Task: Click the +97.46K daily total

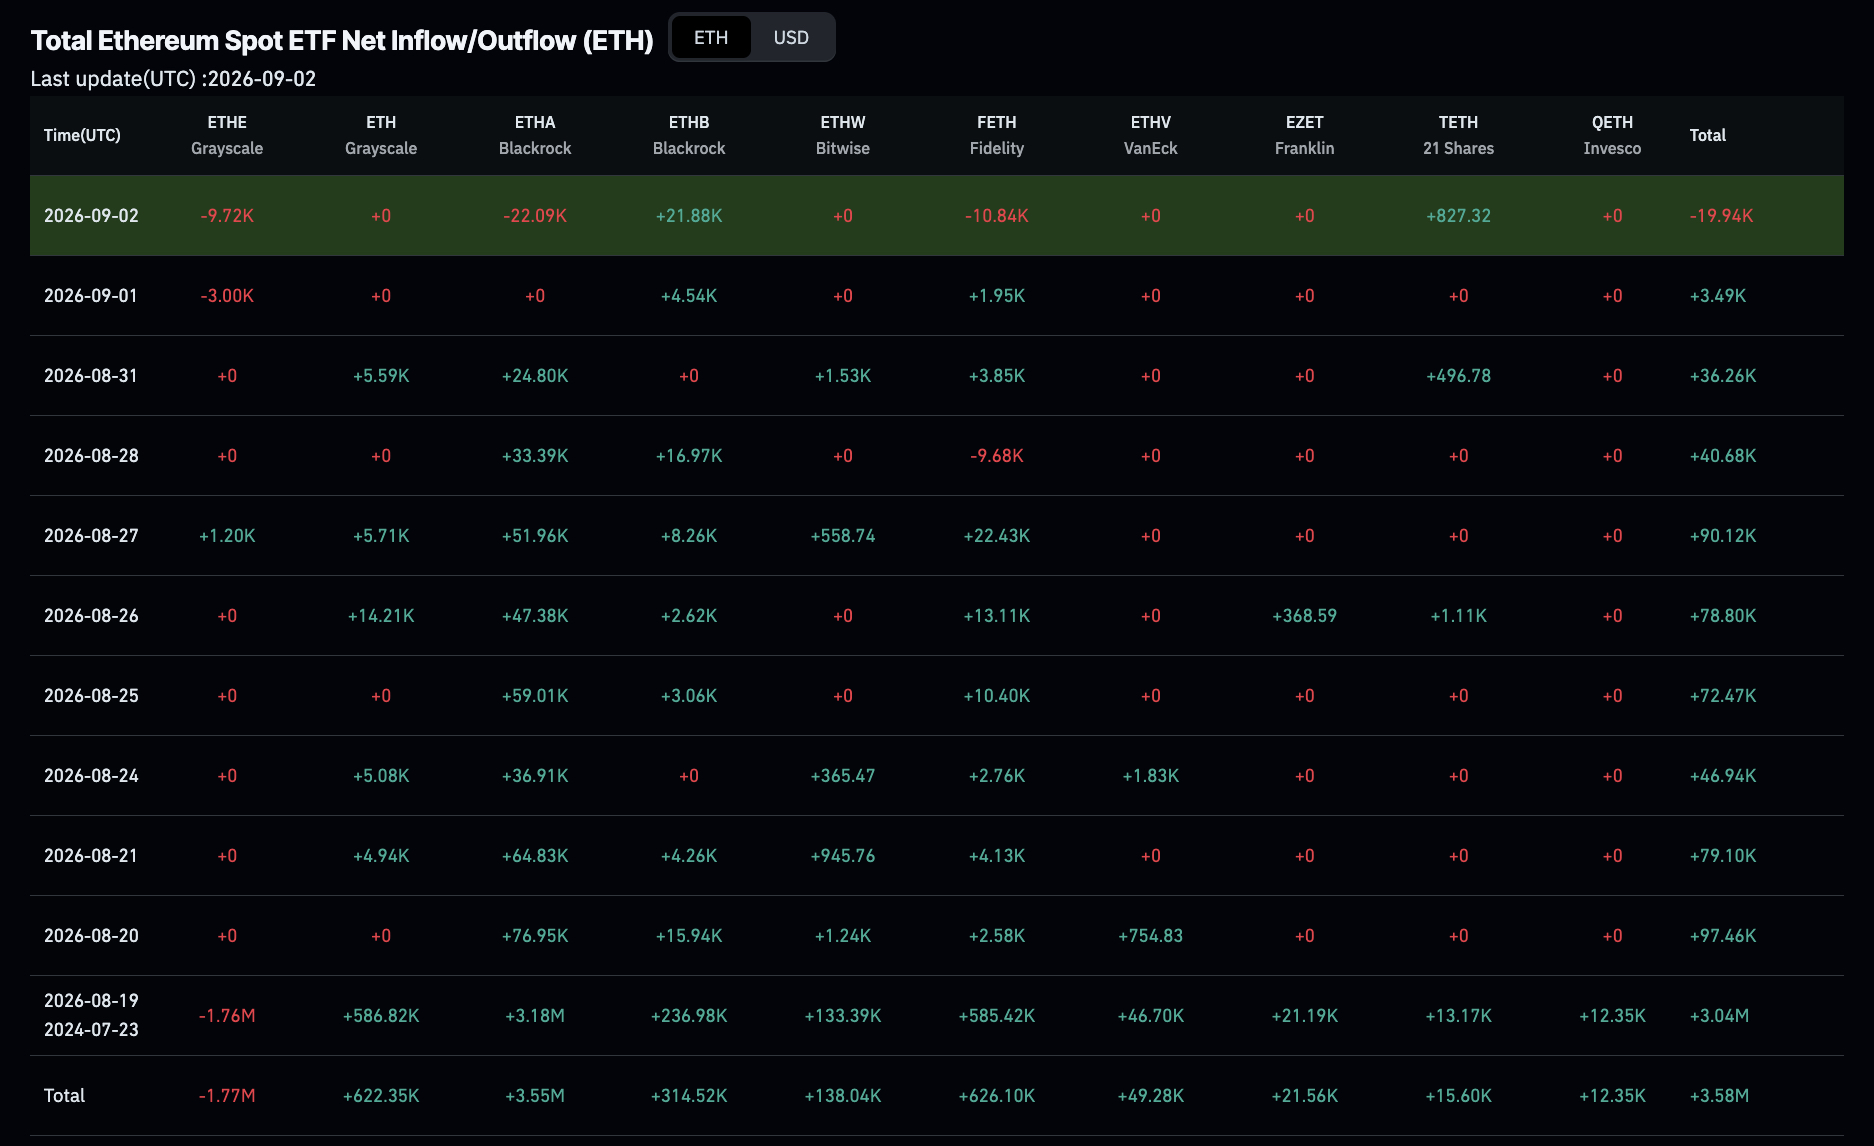Action: point(1723,936)
